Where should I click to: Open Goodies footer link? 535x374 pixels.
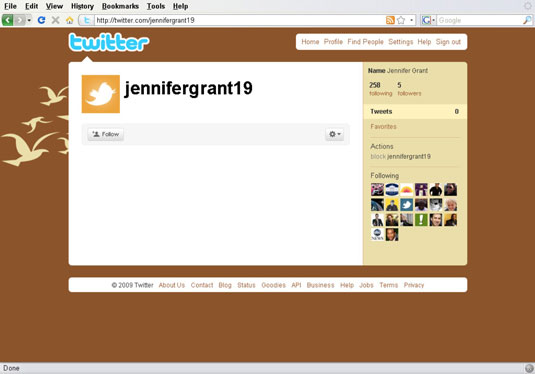(x=273, y=285)
